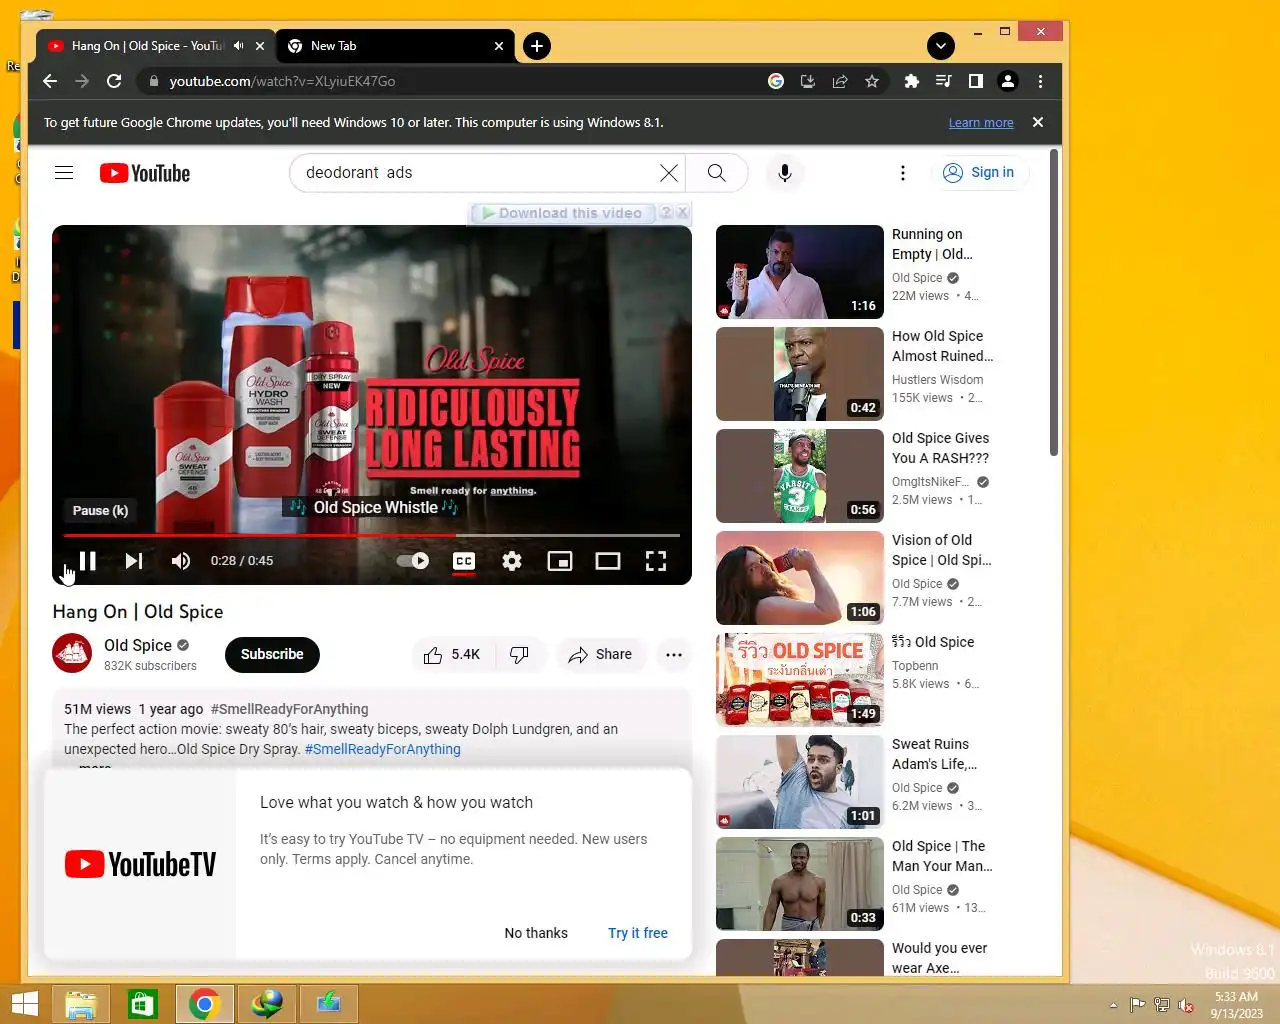Open File Explorer from taskbar

pos(81,1004)
